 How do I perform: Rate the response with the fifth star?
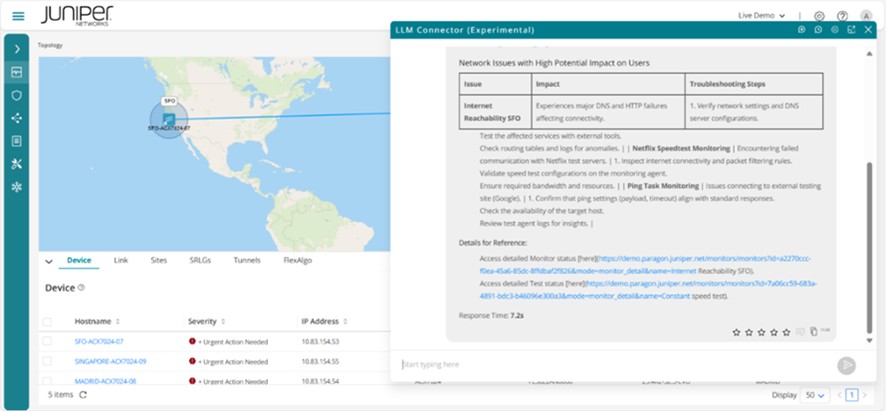click(785, 331)
